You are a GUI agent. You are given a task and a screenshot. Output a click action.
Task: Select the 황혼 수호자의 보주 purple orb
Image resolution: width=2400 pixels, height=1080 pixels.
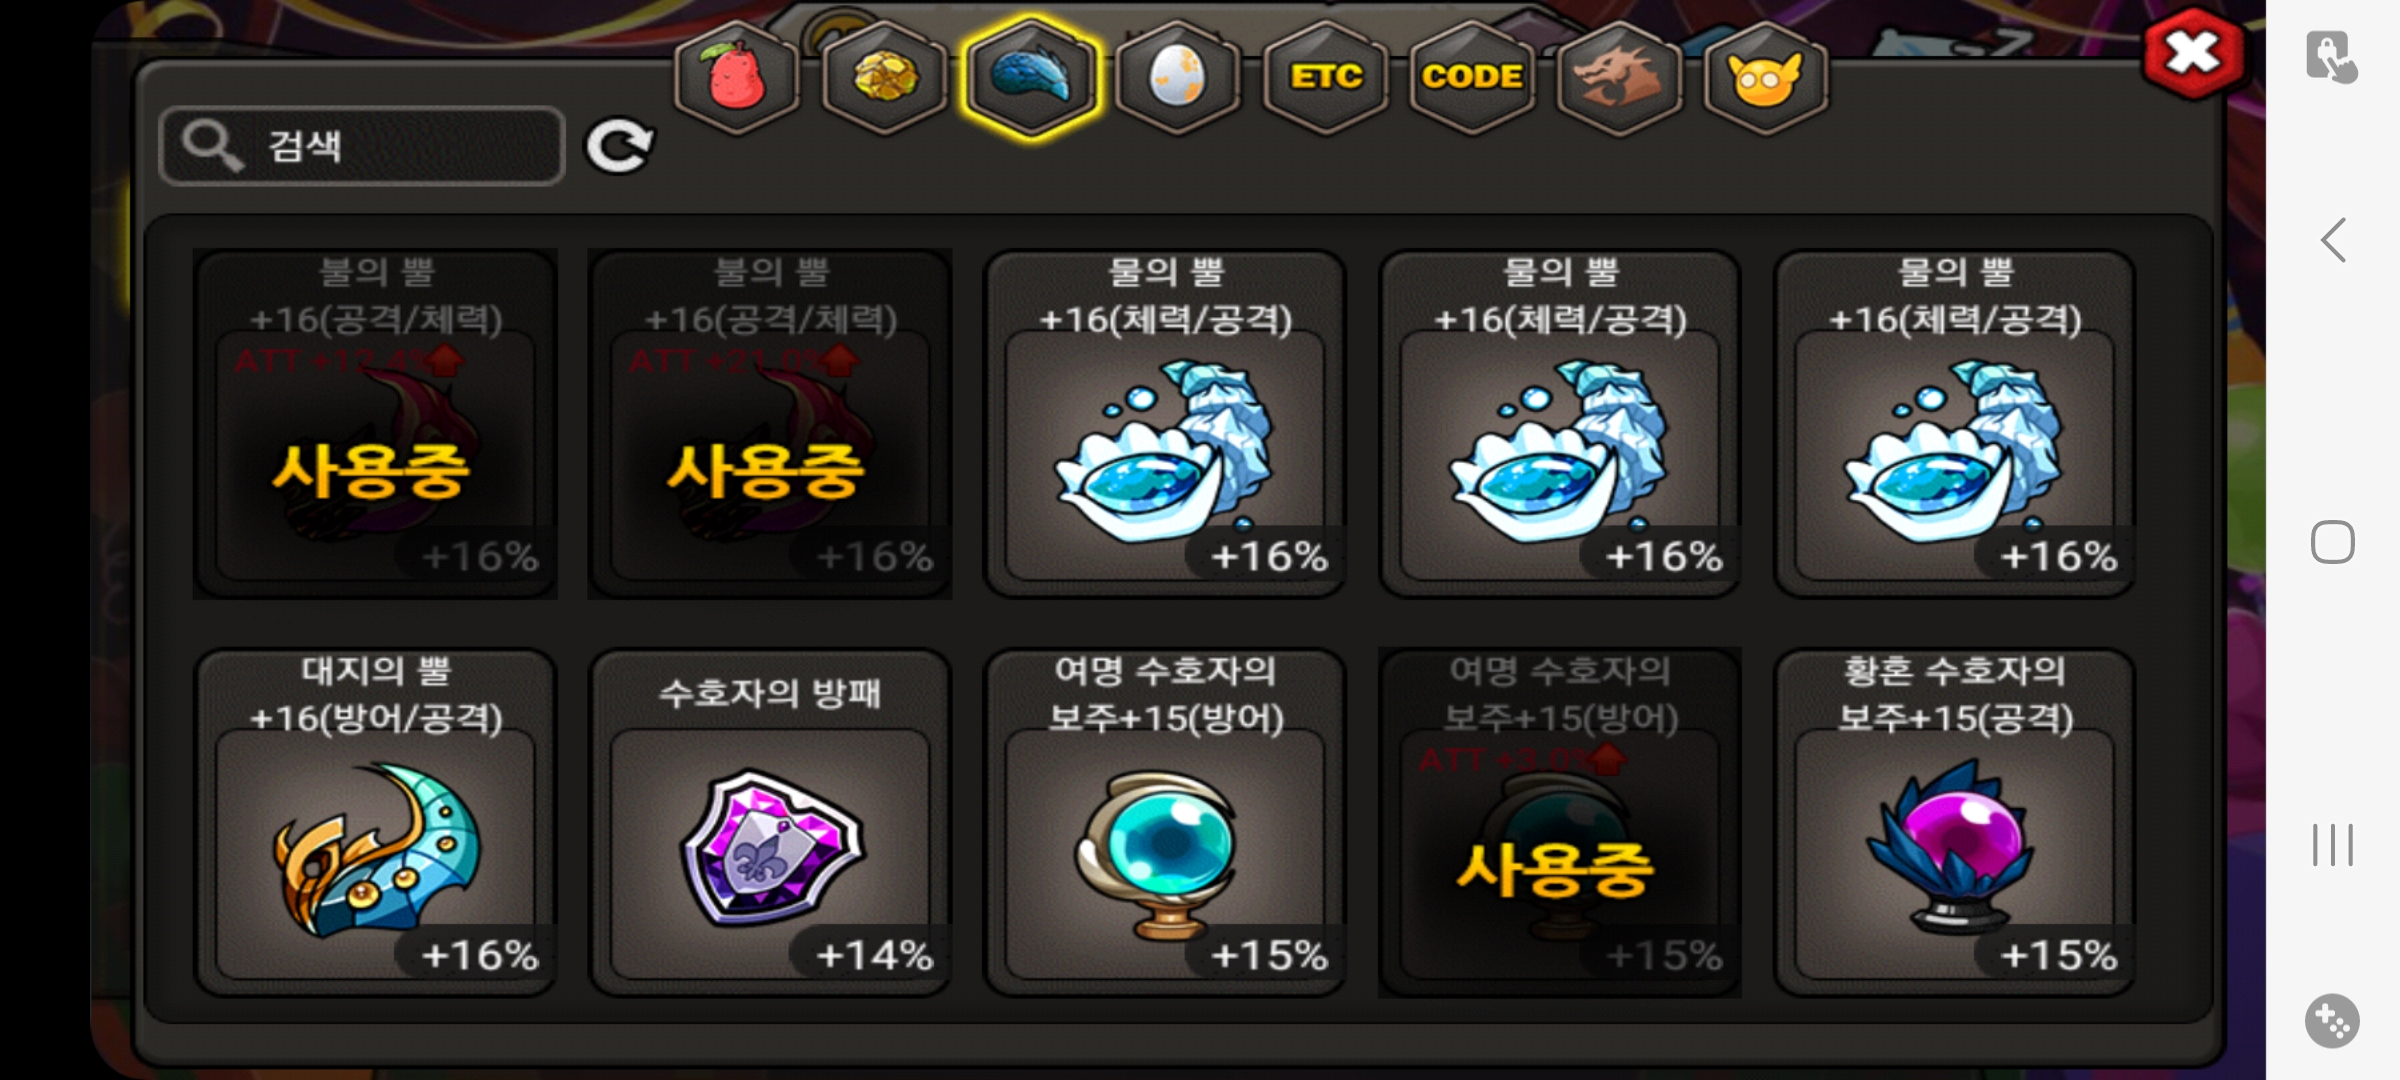tap(1955, 822)
